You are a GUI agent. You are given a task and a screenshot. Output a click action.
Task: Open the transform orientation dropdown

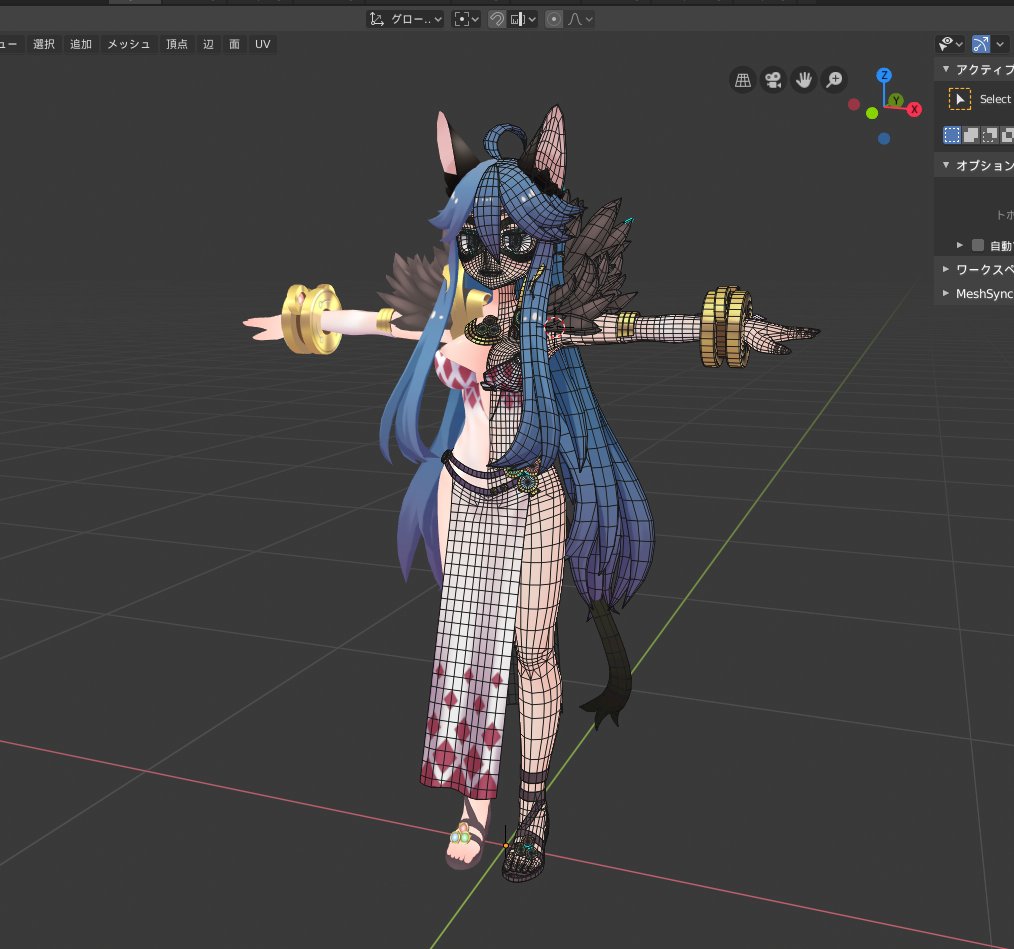405,19
